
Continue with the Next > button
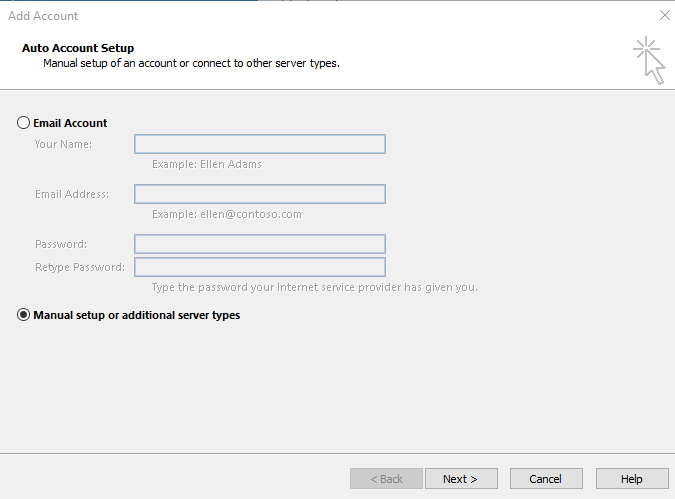461,479
